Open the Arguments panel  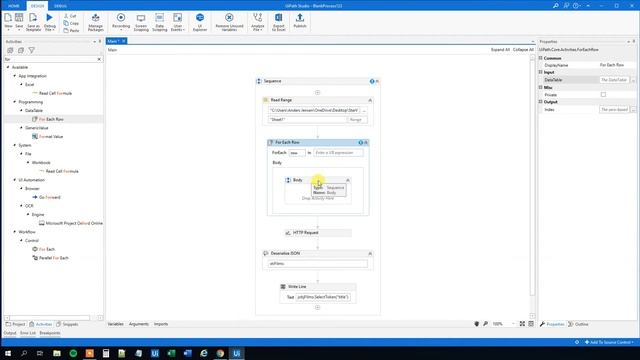point(139,324)
